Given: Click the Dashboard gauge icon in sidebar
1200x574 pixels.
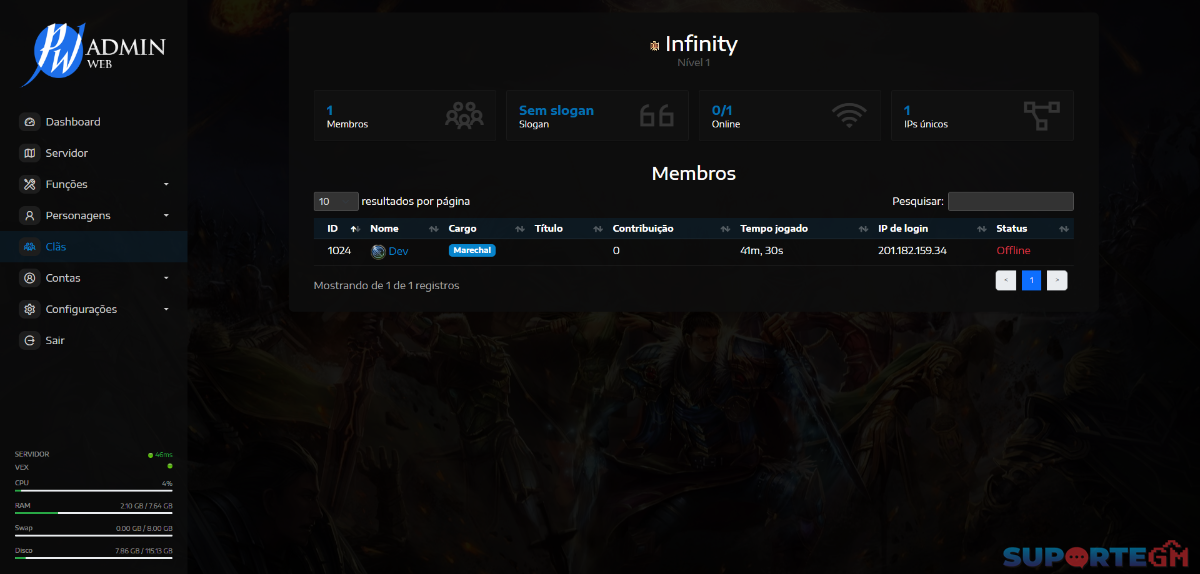Looking at the screenshot, I should pos(29,122).
